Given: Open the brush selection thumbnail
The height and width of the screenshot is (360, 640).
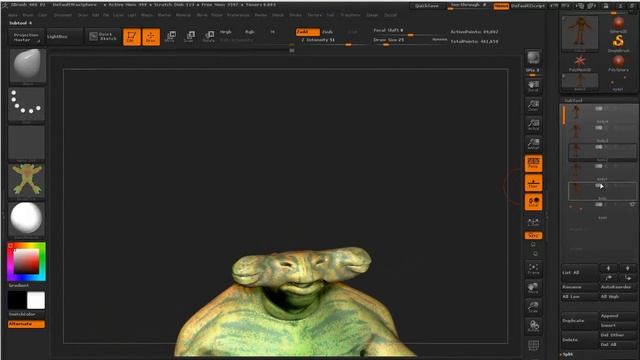Looking at the screenshot, I should pos(27,67).
